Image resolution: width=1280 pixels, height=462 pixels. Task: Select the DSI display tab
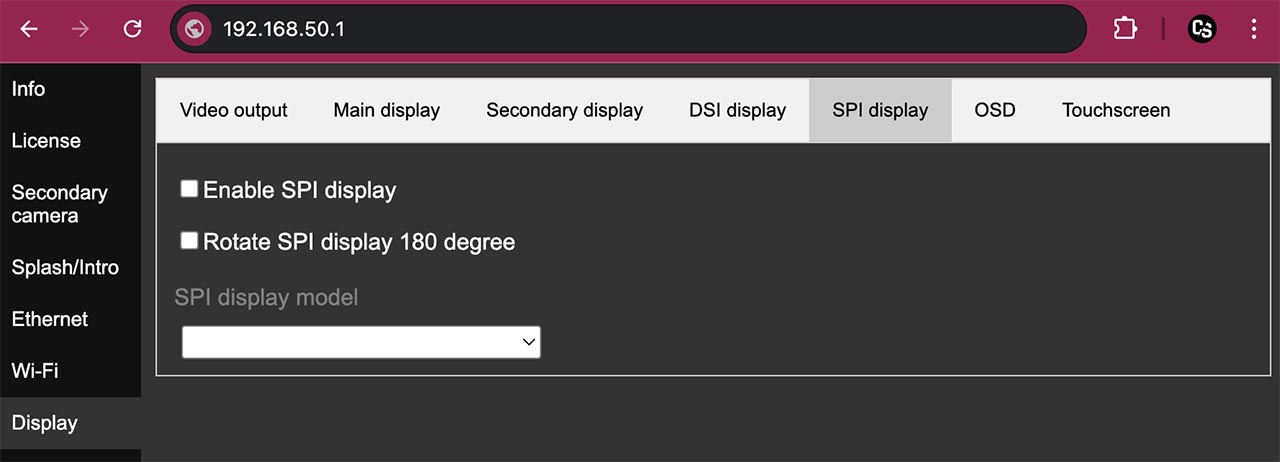[738, 110]
